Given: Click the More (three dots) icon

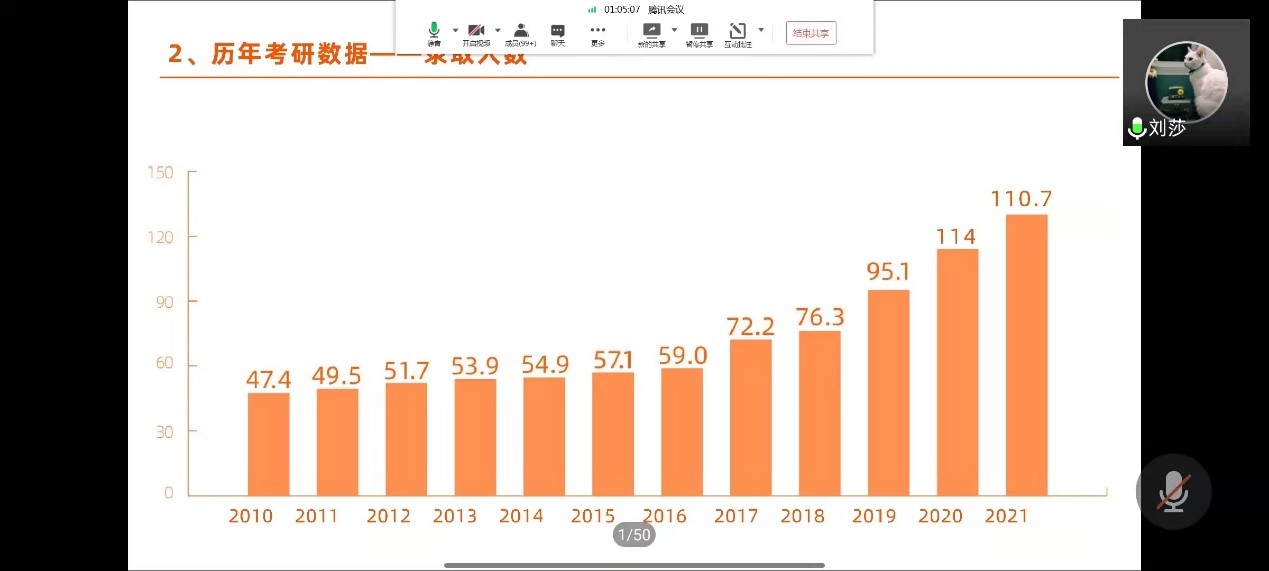Looking at the screenshot, I should [598, 32].
